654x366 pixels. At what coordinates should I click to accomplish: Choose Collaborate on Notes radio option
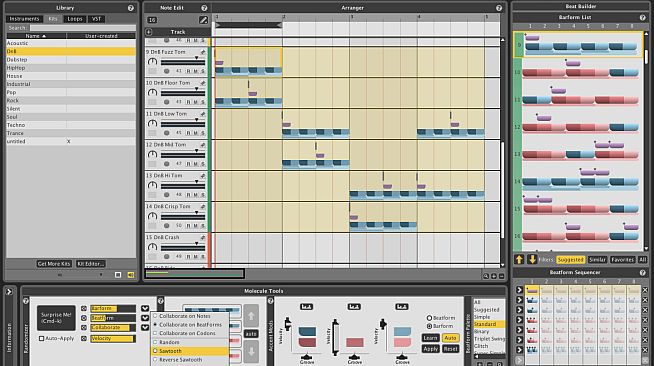point(155,316)
